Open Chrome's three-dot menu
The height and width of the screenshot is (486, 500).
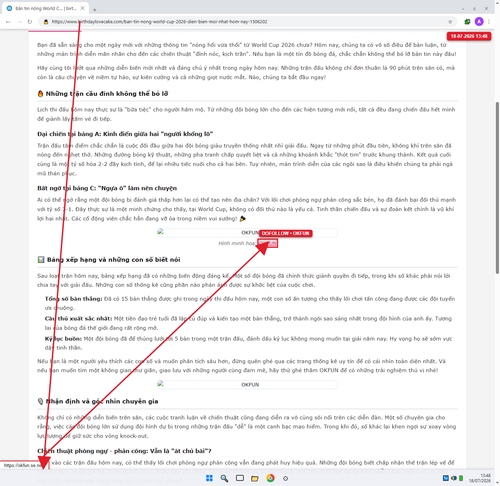coord(489,22)
